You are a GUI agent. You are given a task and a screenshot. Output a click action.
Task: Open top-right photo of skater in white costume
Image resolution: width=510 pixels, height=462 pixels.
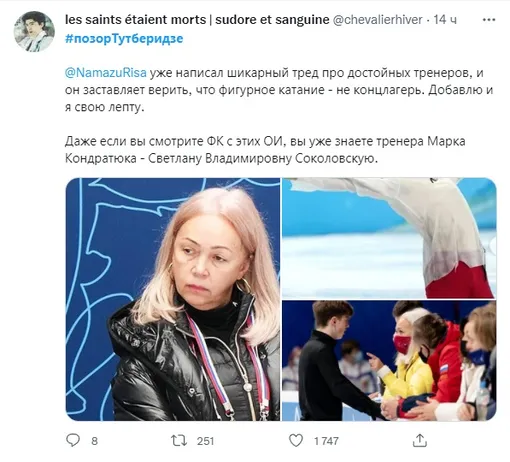(389, 238)
